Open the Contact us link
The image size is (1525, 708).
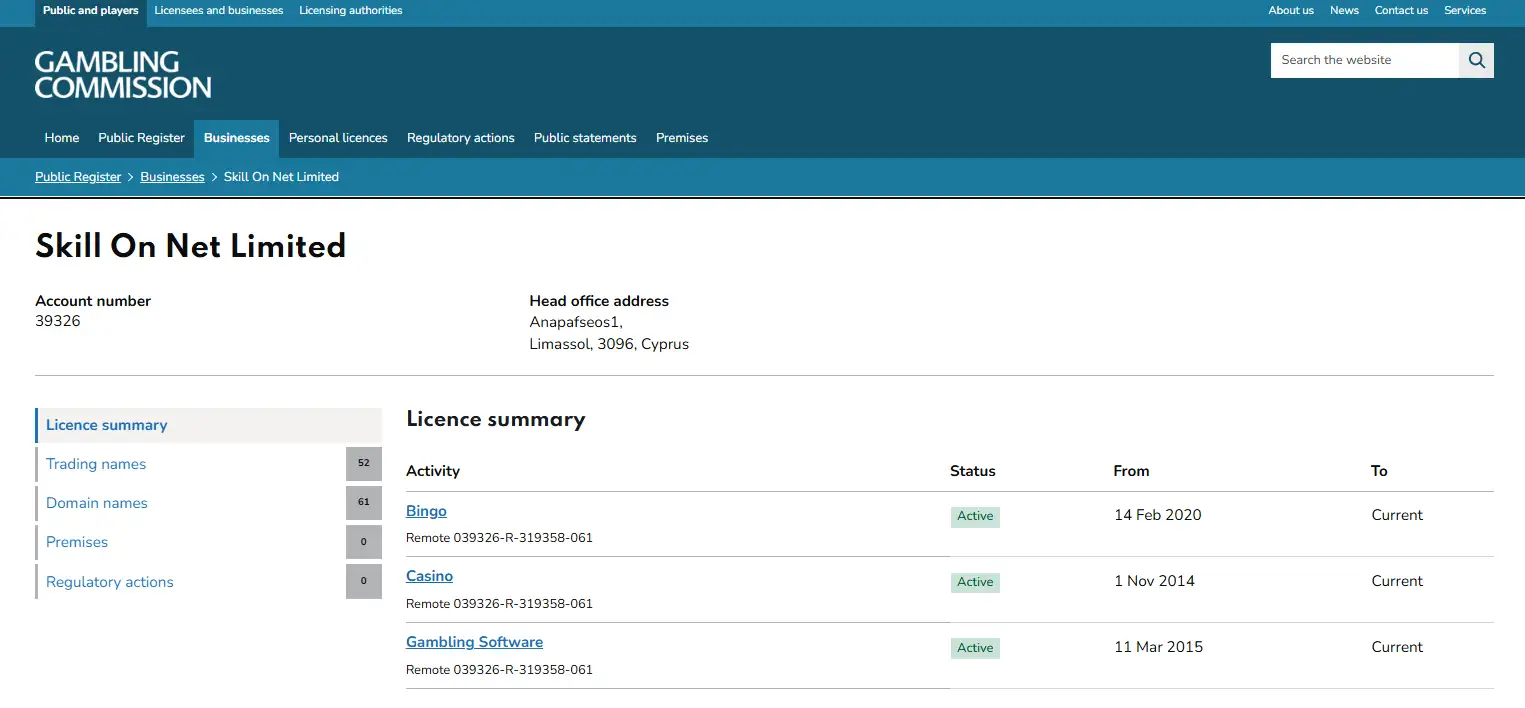coord(1401,11)
